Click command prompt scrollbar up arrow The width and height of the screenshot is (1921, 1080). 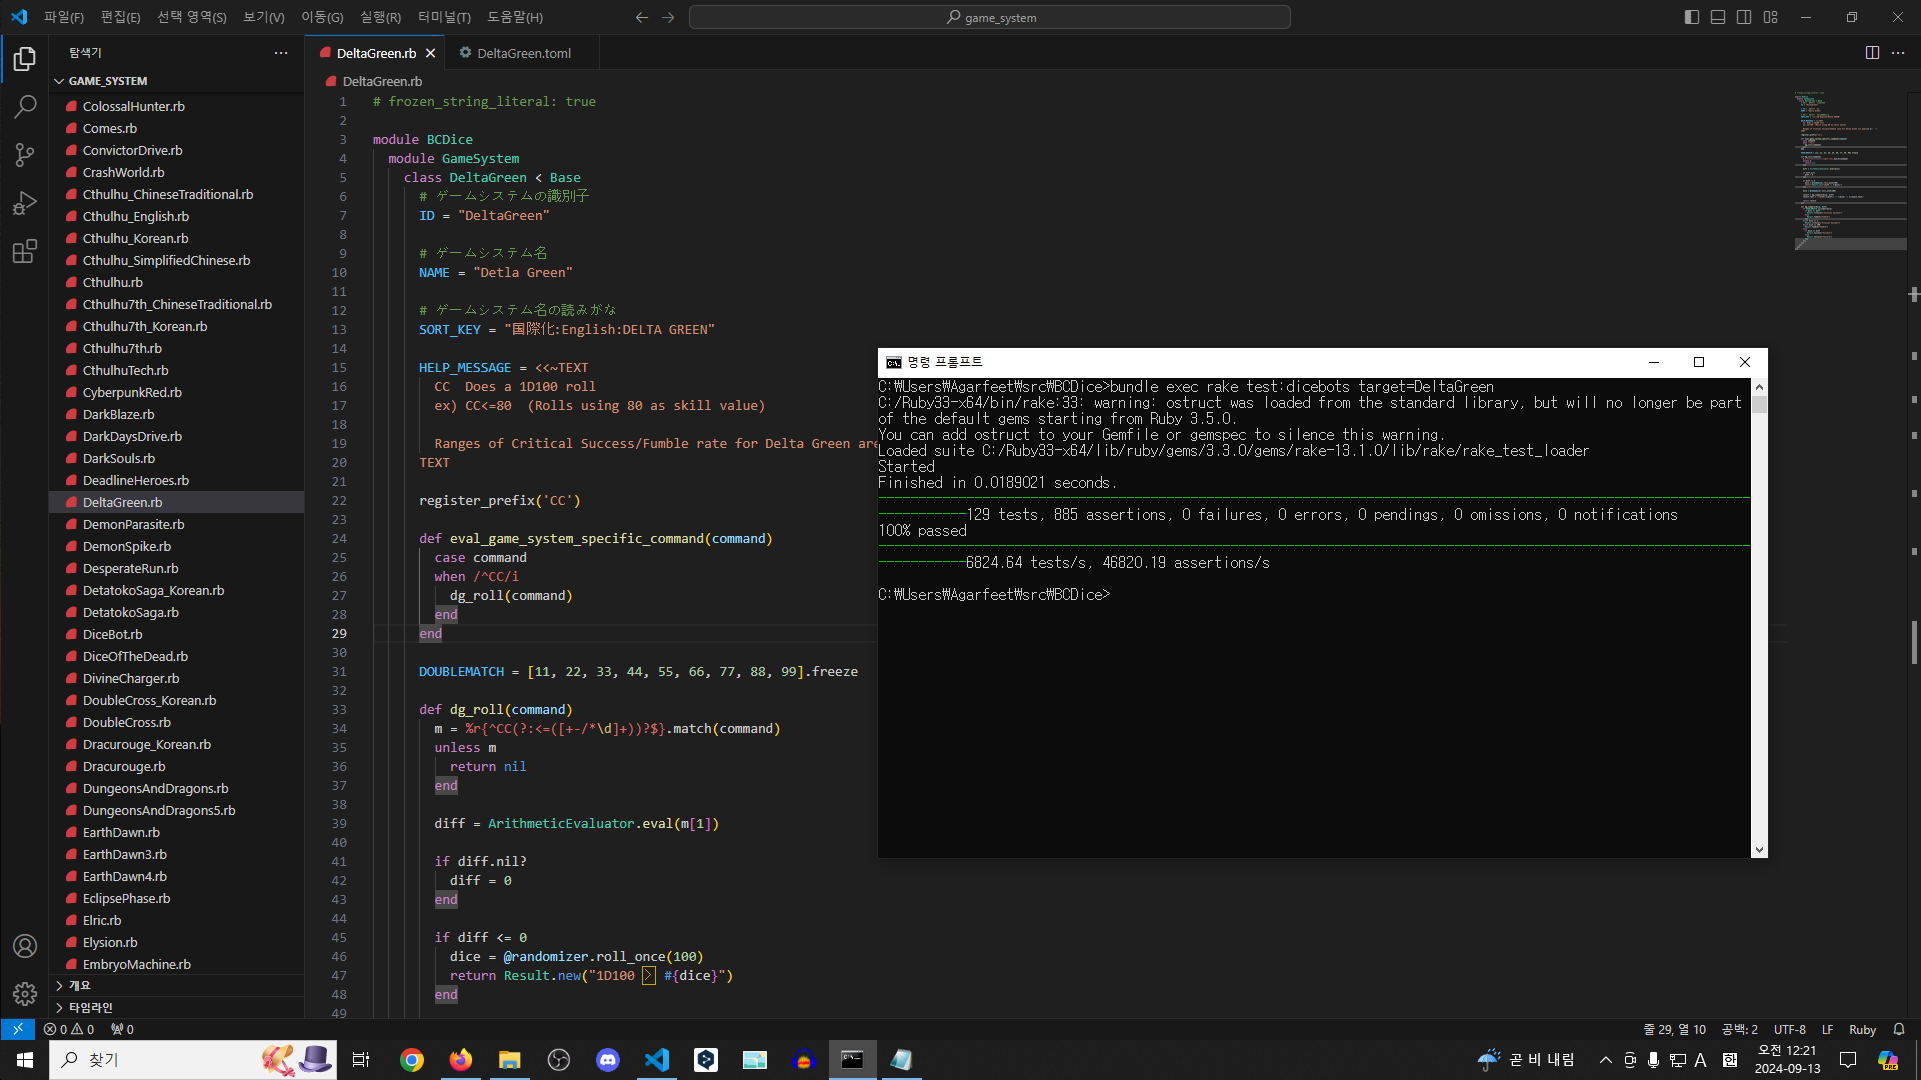point(1759,387)
